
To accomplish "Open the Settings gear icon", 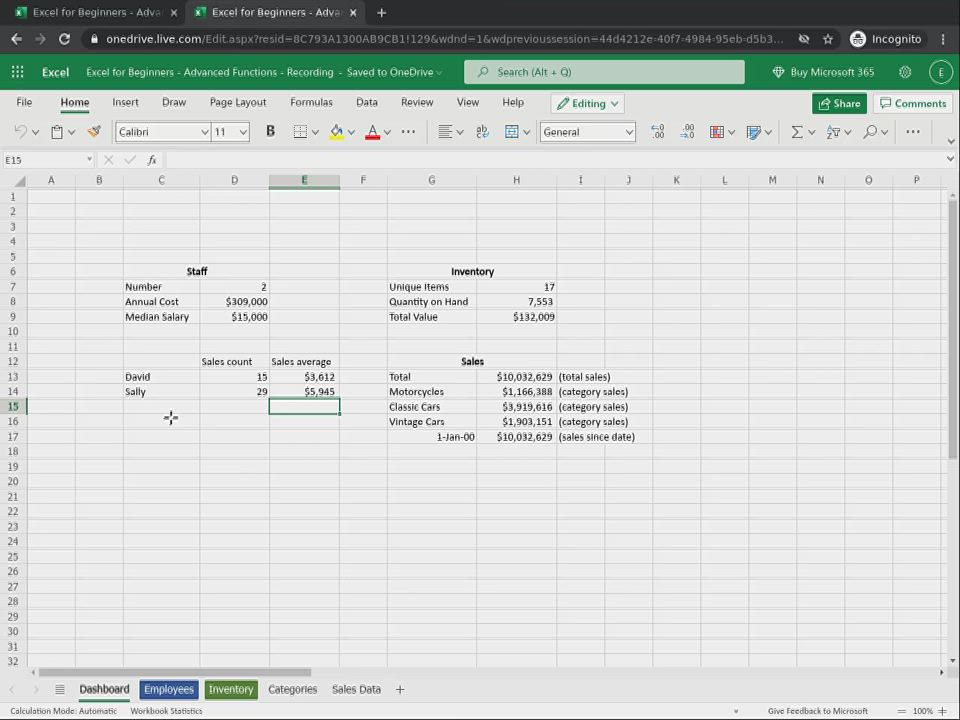I will 905,72.
